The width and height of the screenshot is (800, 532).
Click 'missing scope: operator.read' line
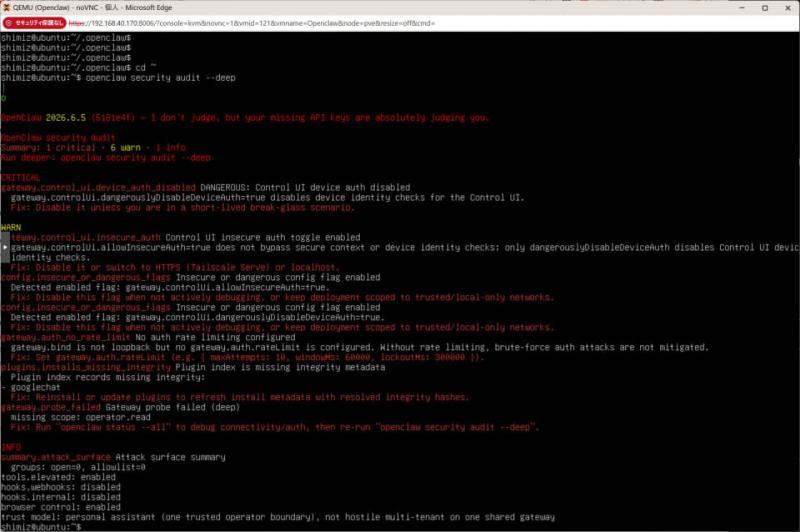click(81, 417)
